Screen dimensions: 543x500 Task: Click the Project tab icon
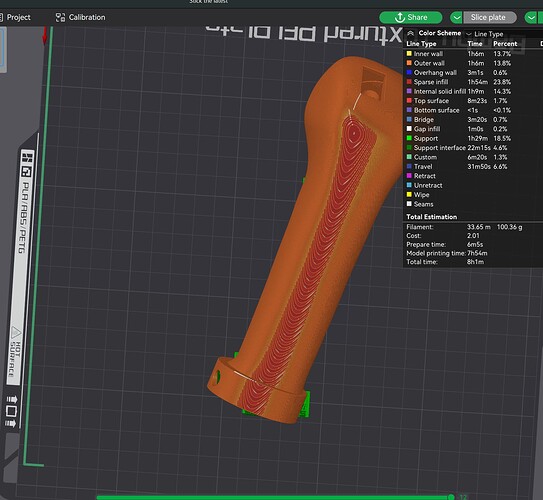pyautogui.click(x=1, y=17)
